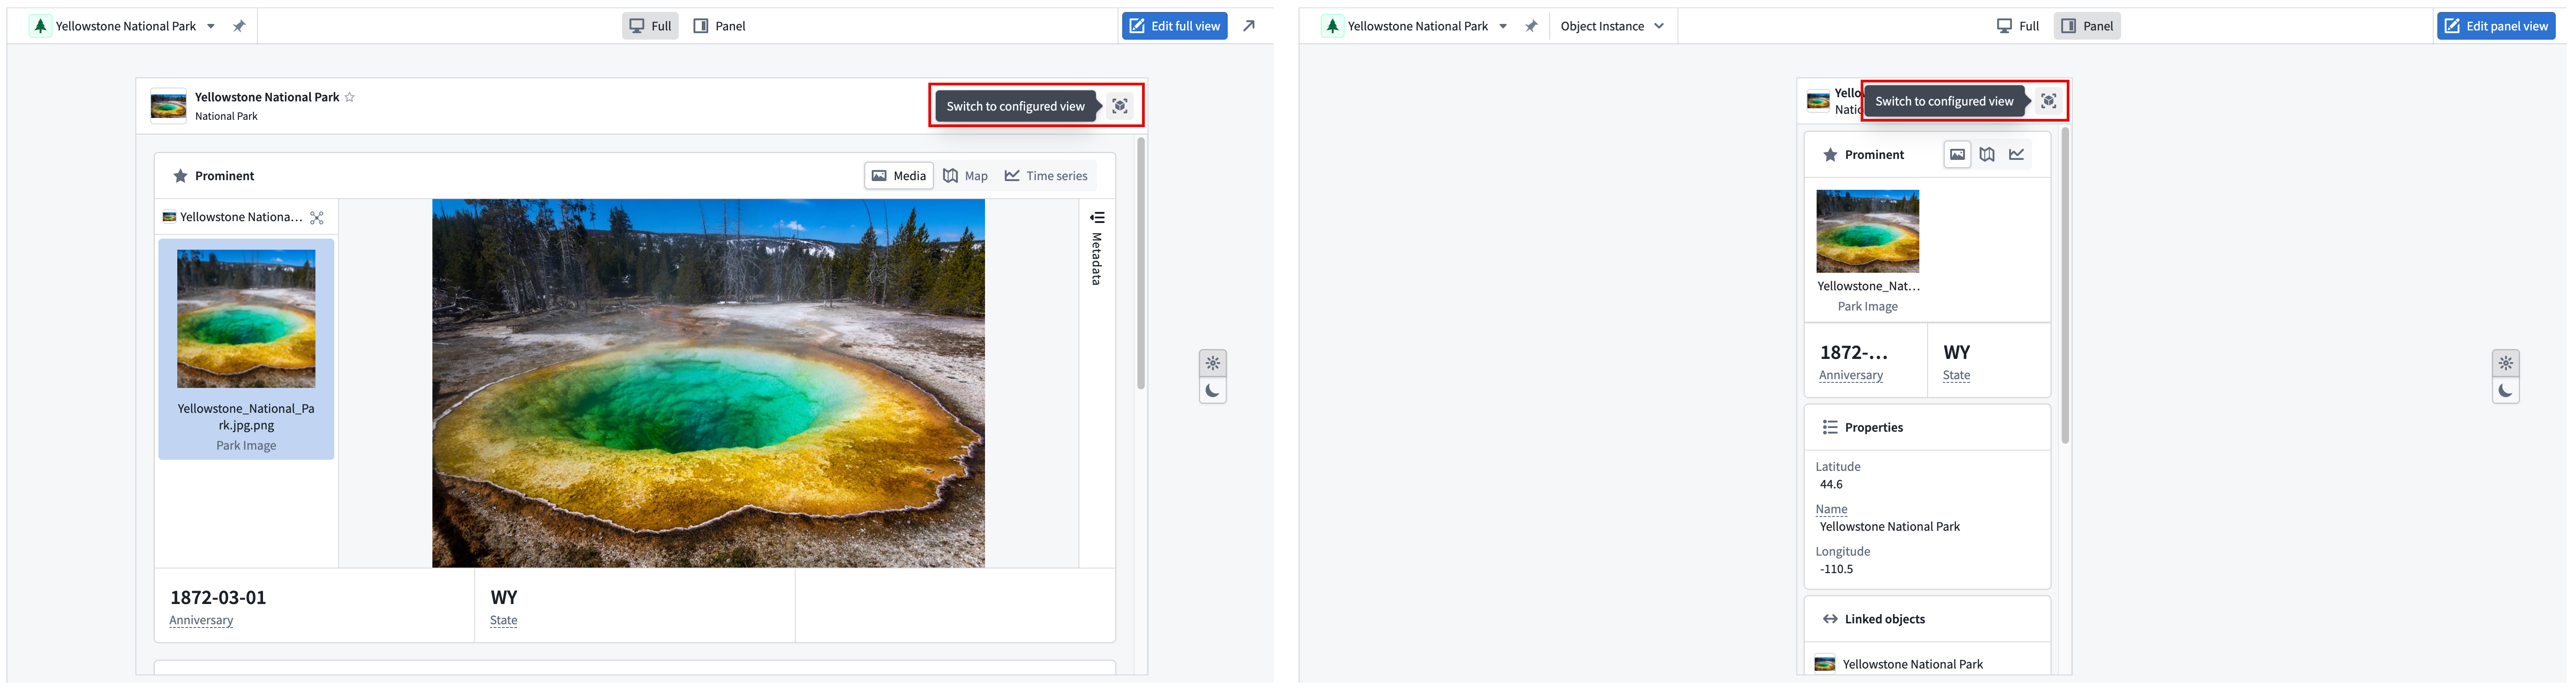Image resolution: width=2576 pixels, height=692 pixels.
Task: Click the expand crosshair icon on the media widget
Action: pyautogui.click(x=316, y=216)
